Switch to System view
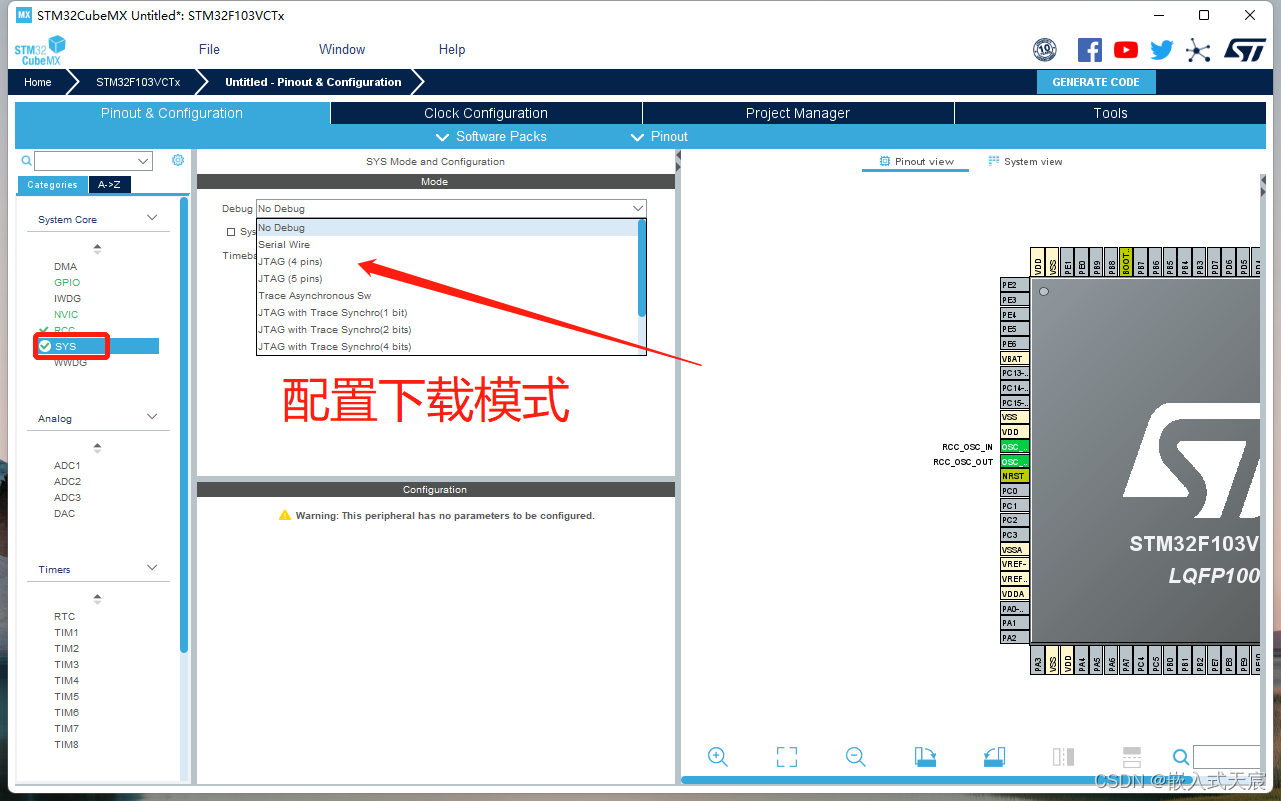The height and width of the screenshot is (801, 1281). (1025, 161)
